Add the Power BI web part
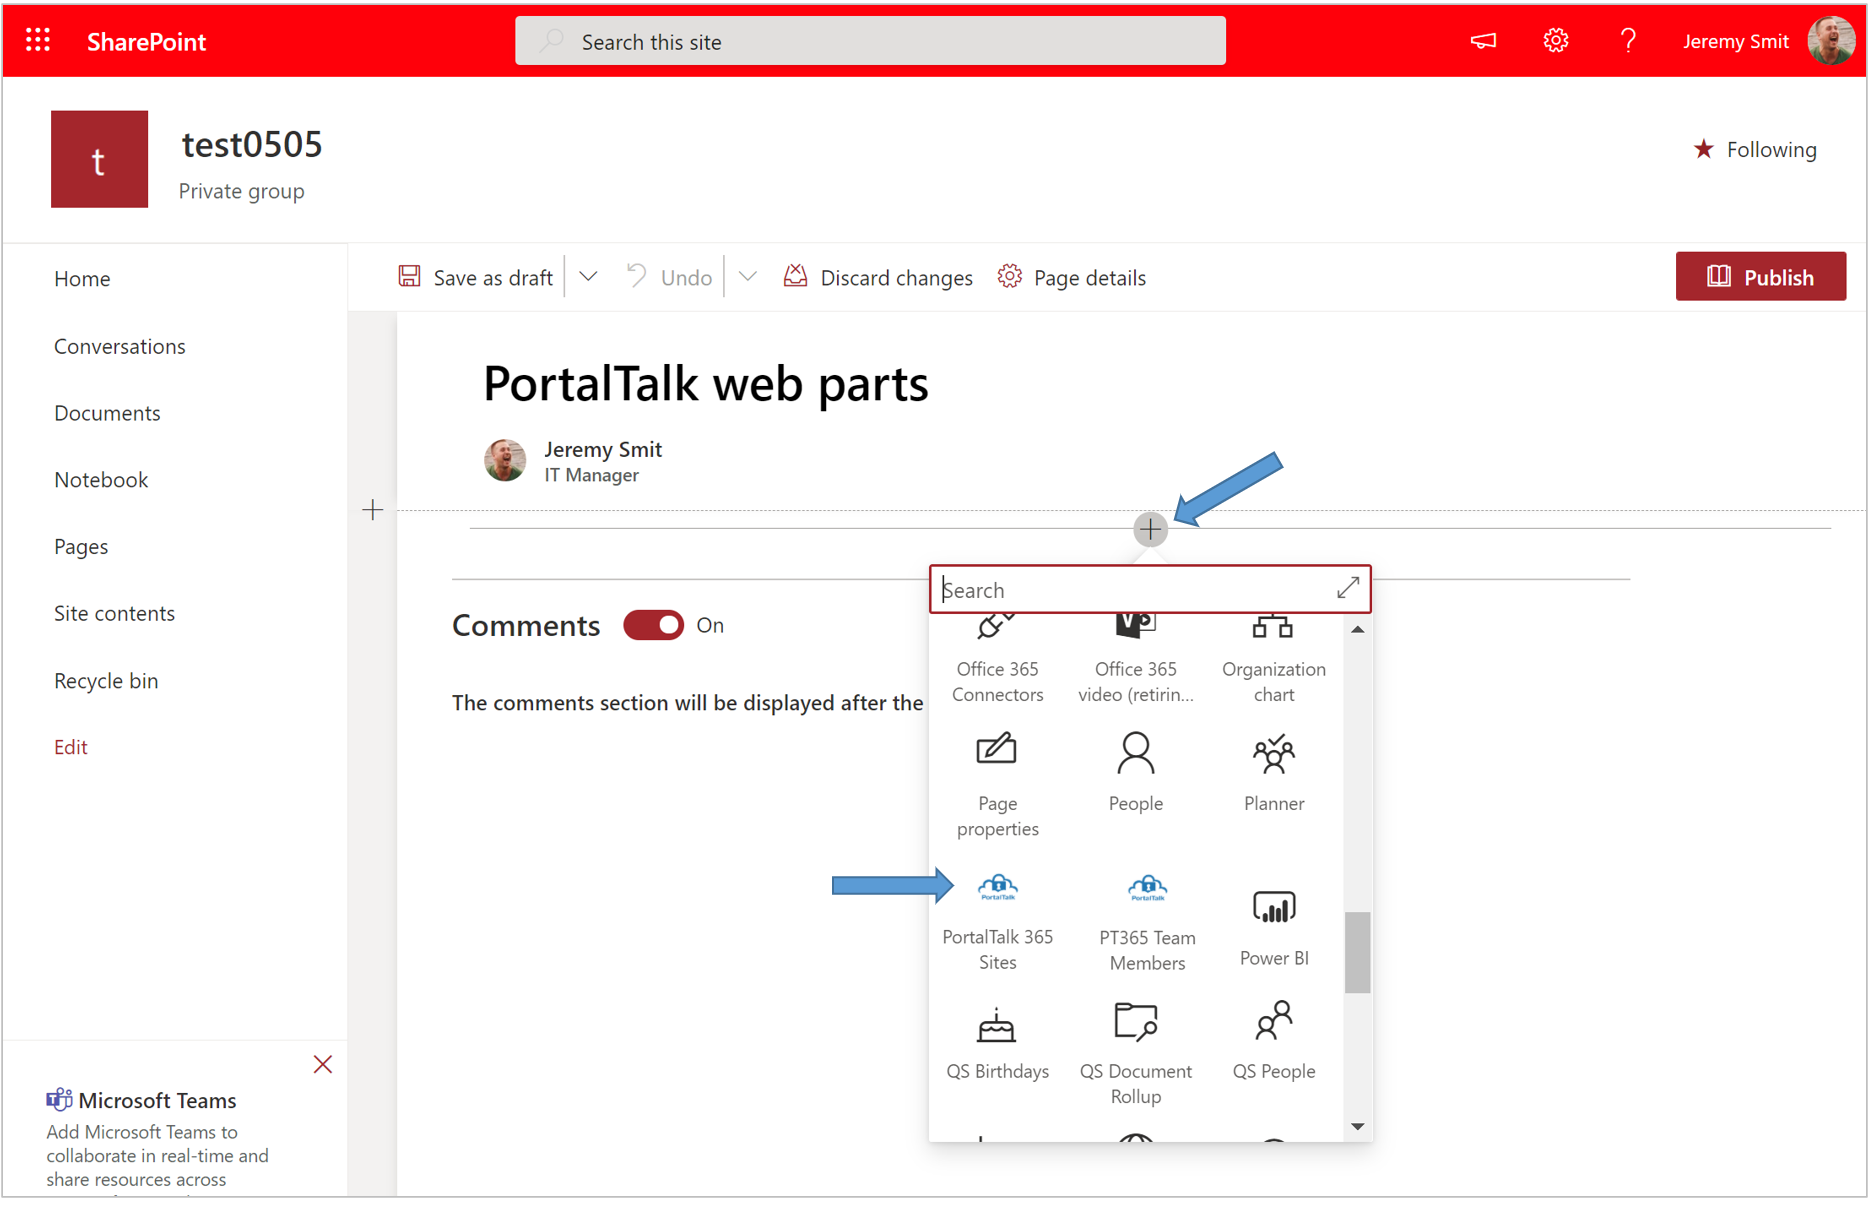1875x1205 pixels. pos(1273,929)
